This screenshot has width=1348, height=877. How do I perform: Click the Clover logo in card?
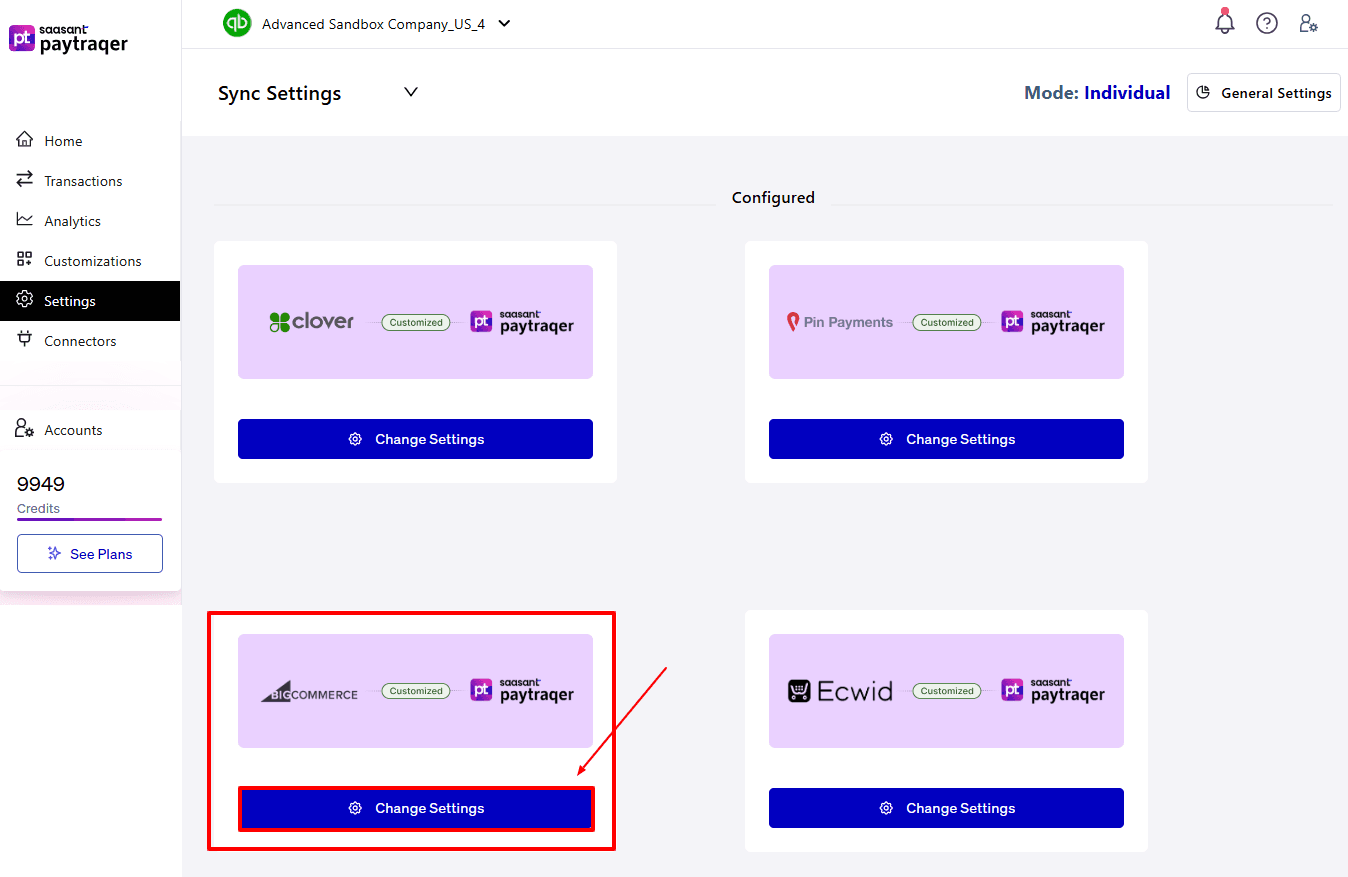click(311, 322)
